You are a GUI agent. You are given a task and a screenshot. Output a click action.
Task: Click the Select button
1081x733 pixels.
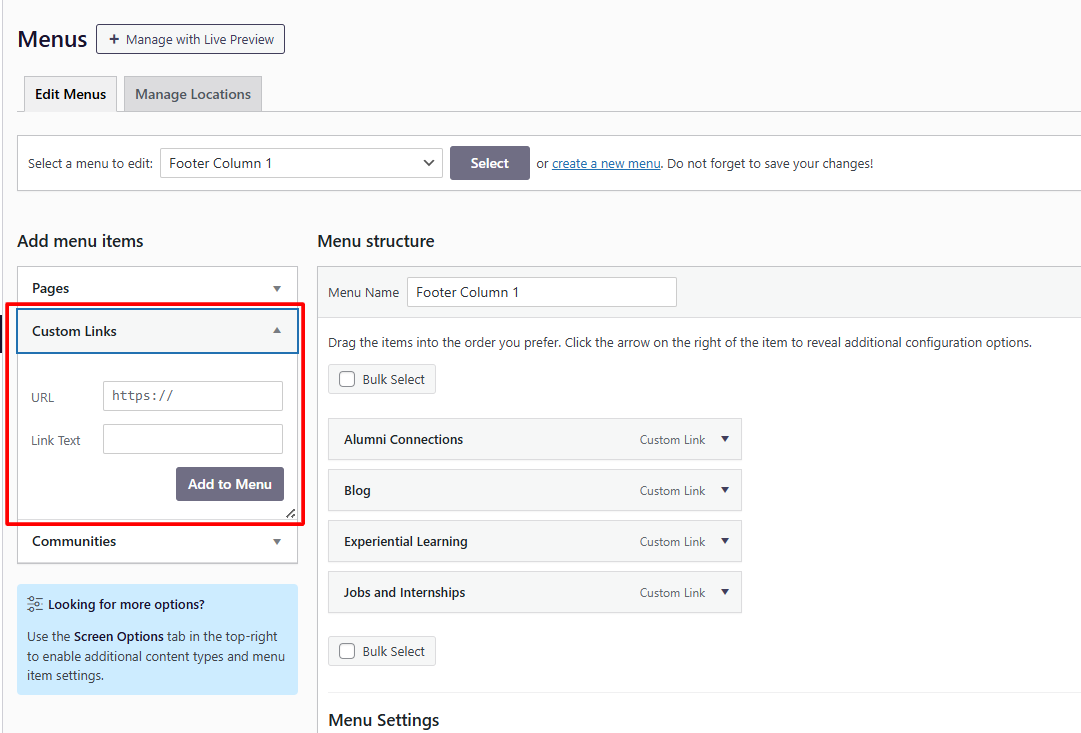[489, 163]
